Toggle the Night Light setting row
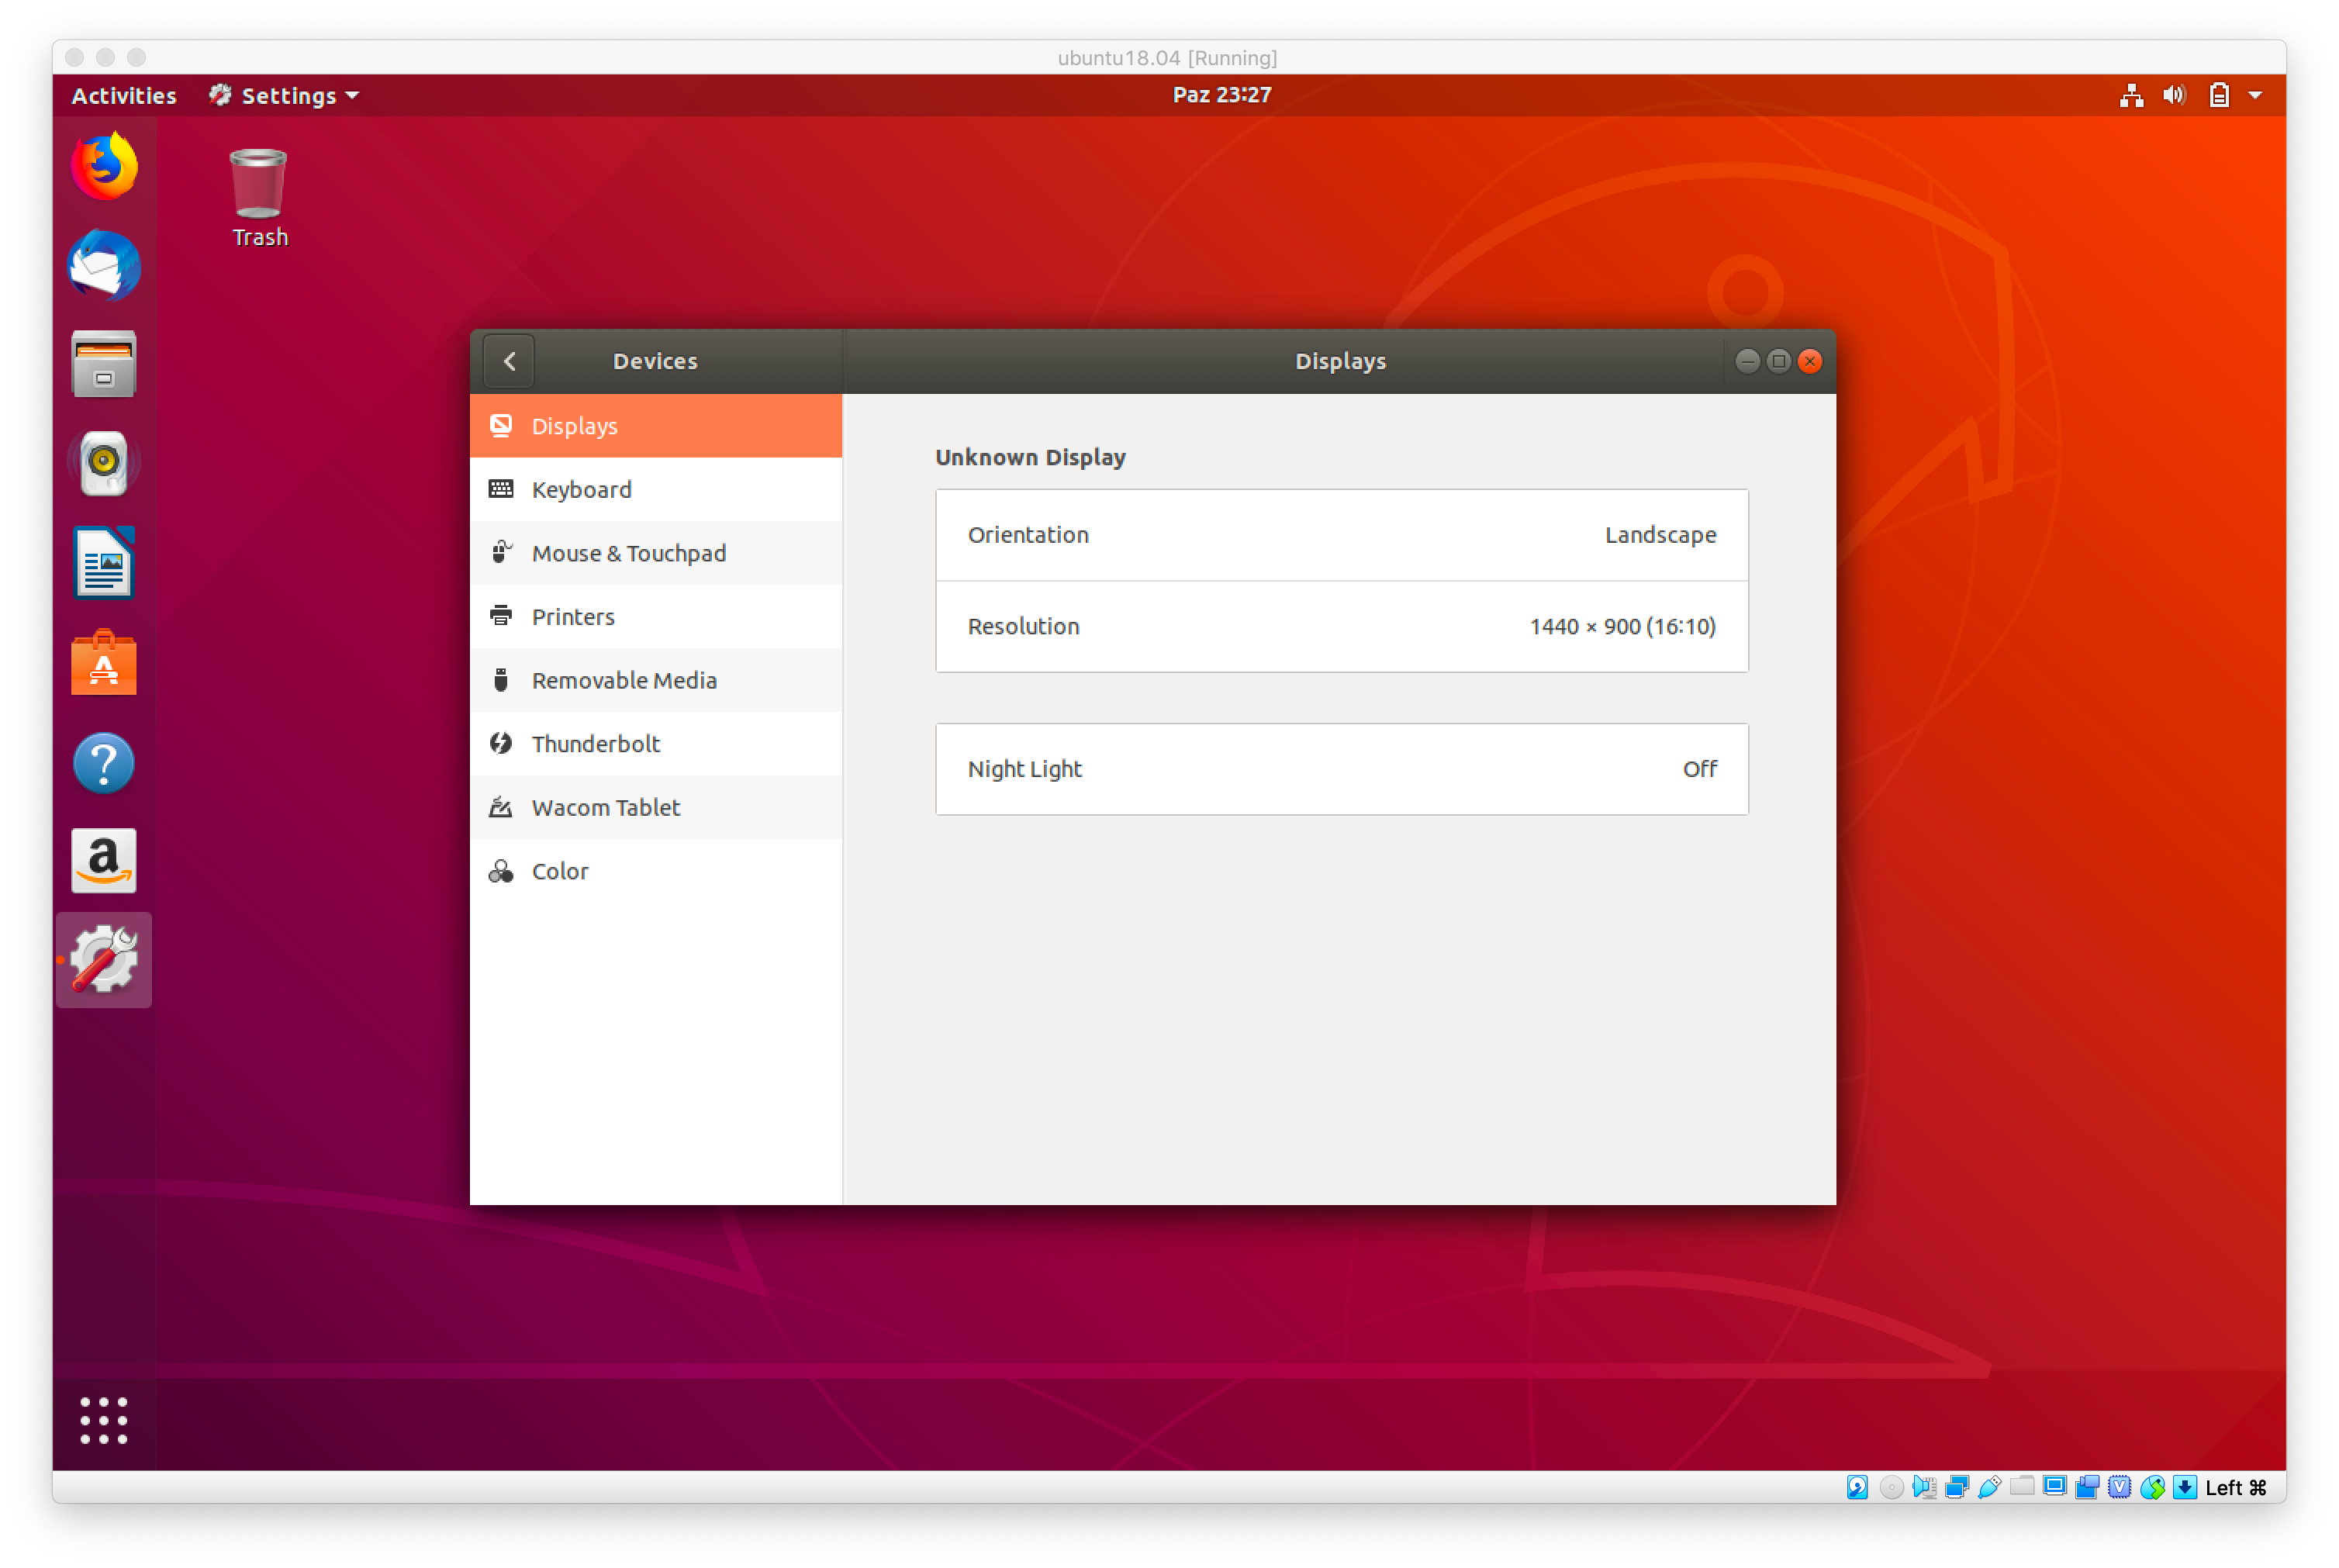 coord(1341,769)
